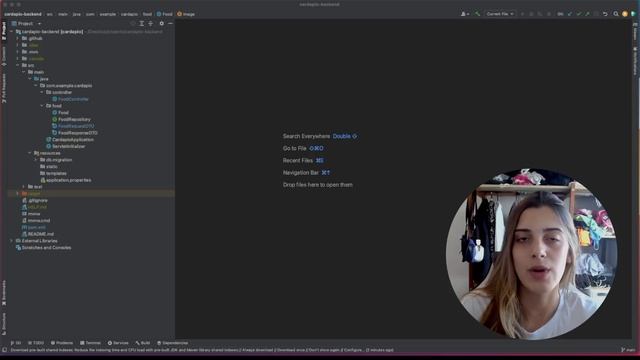Expand the External Libraries node arrow

11,241
